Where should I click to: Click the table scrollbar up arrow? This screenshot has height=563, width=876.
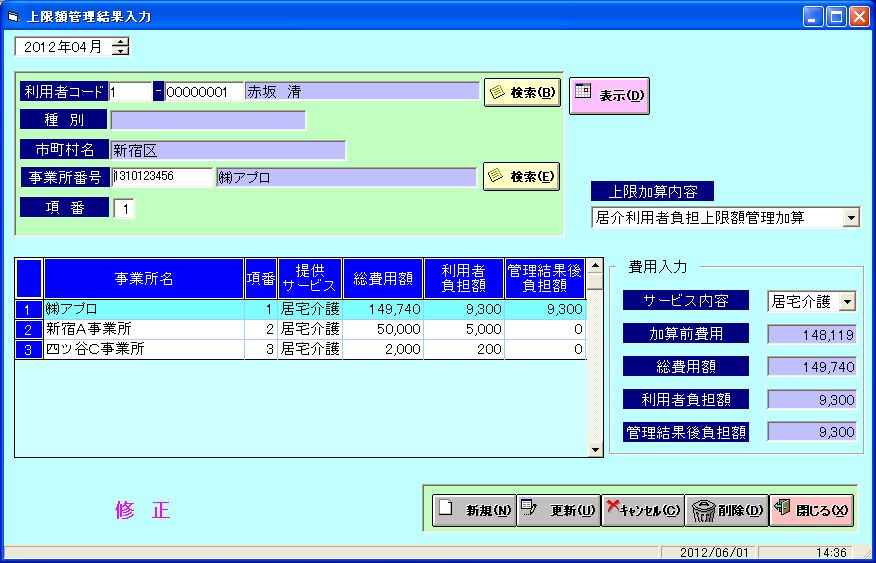[x=595, y=265]
